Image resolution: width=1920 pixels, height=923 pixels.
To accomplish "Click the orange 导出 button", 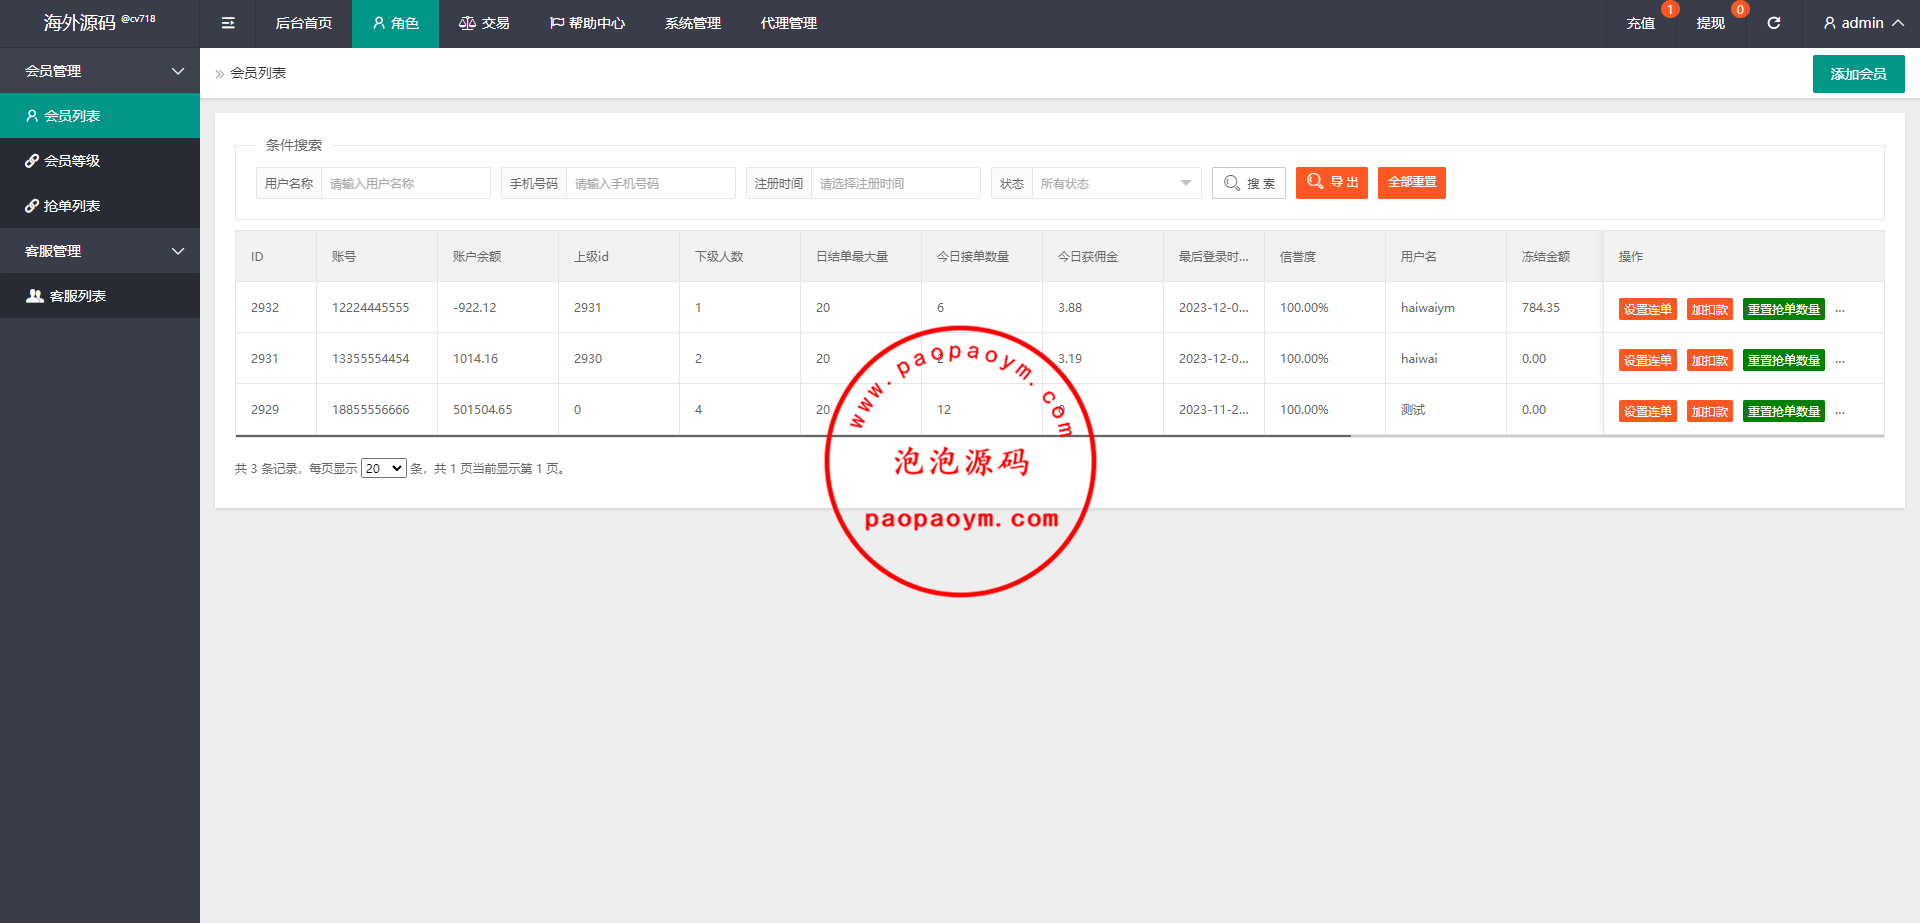I will 1332,183.
